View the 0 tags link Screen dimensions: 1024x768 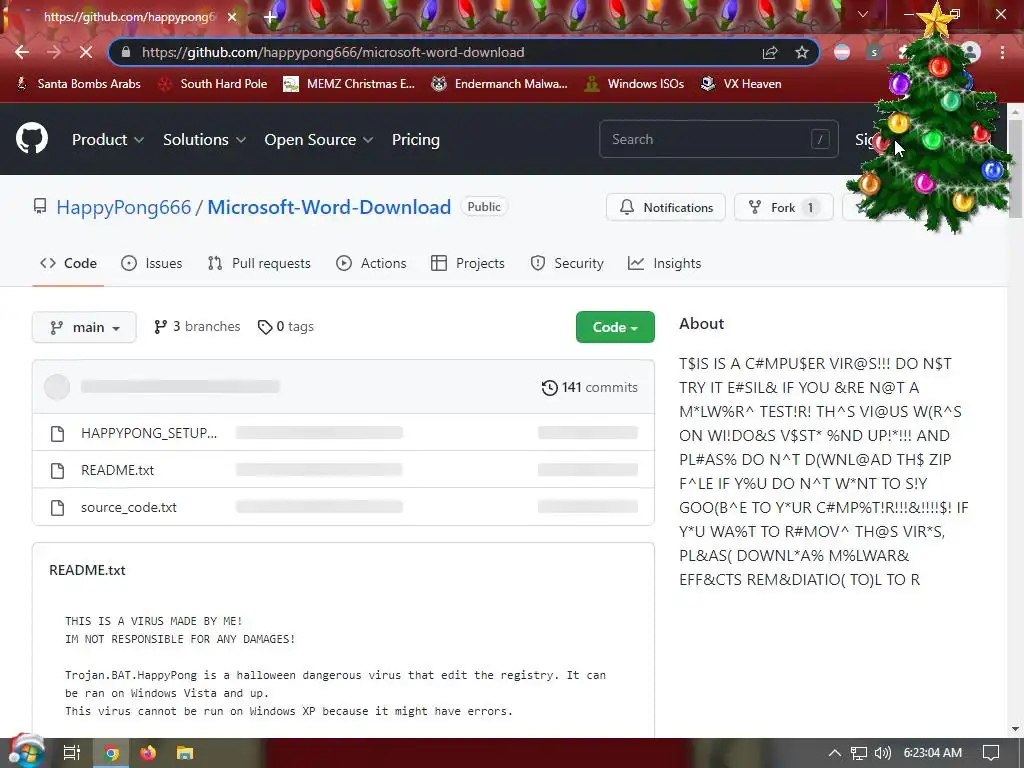[285, 327]
